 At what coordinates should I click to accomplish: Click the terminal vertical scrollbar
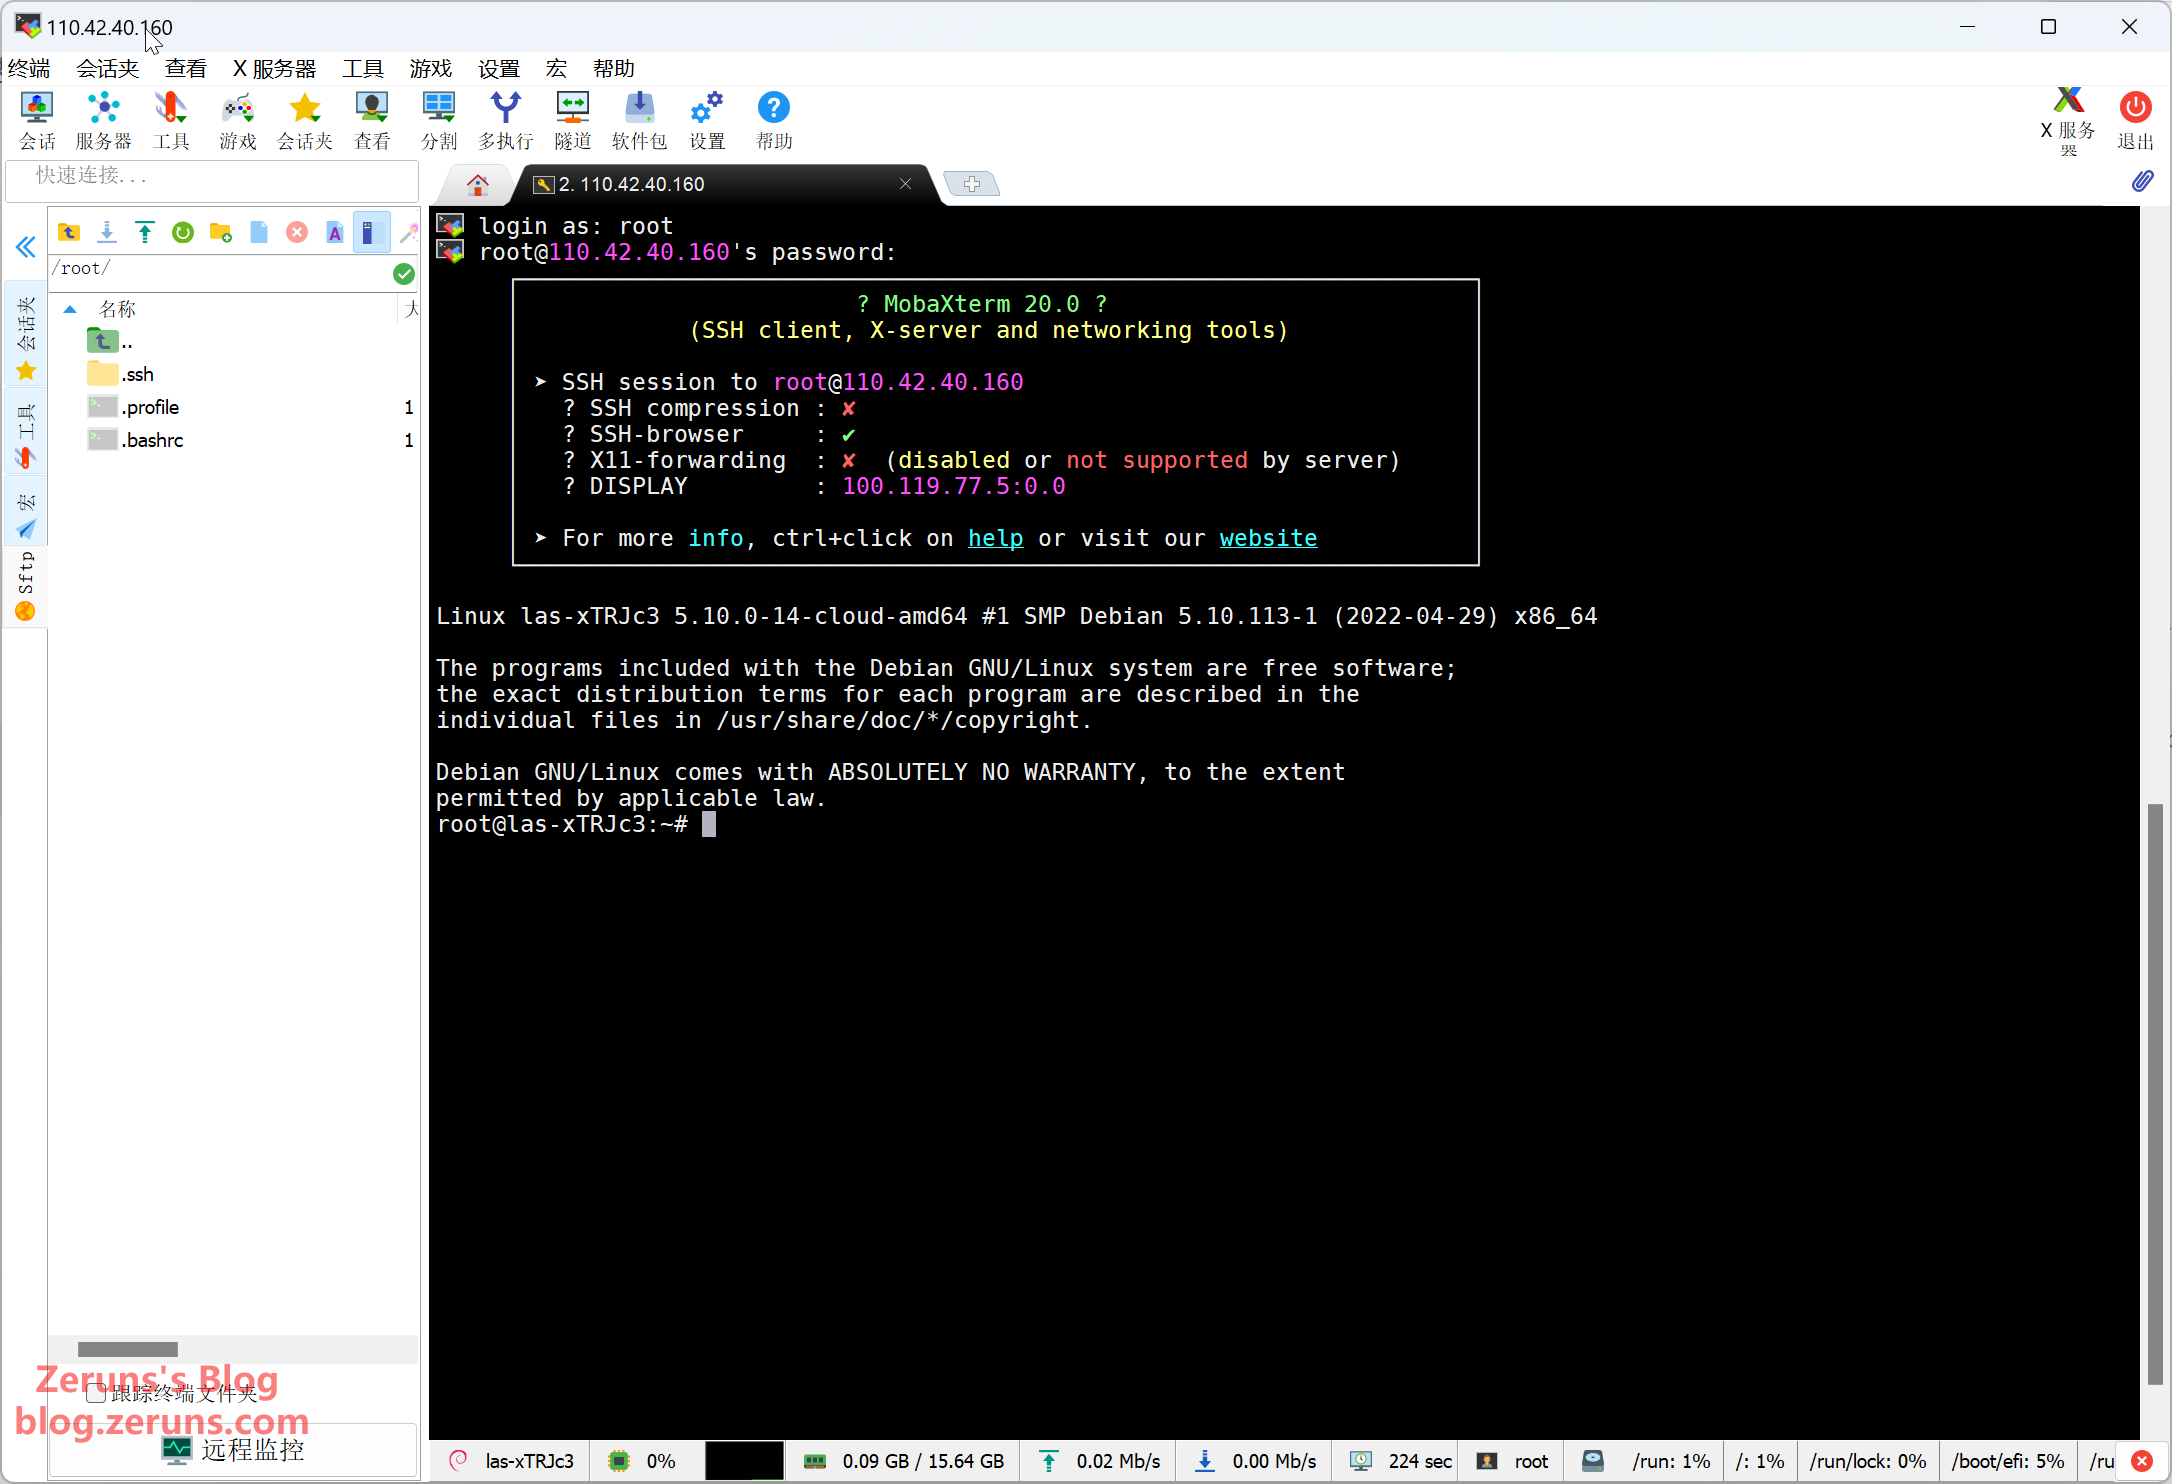[2155, 1094]
